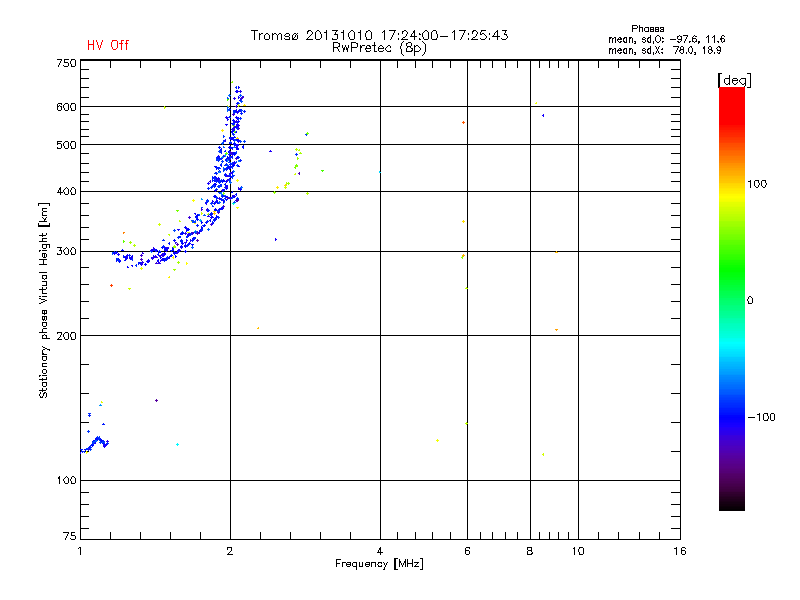
Task: Click the x-axis tick label '16'
Action: click(680, 551)
